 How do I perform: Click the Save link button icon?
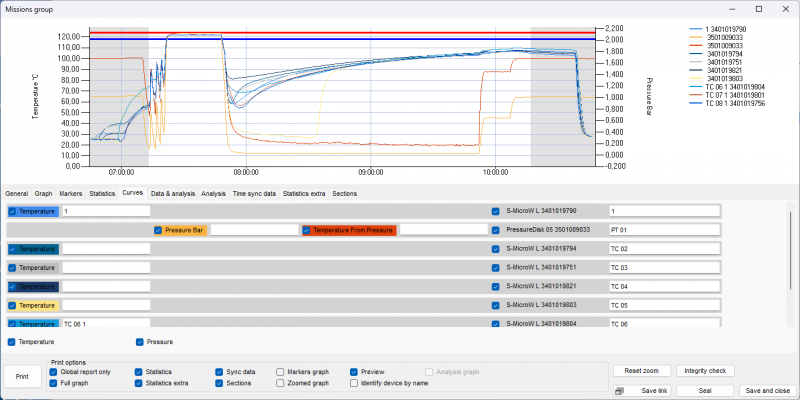coord(620,390)
